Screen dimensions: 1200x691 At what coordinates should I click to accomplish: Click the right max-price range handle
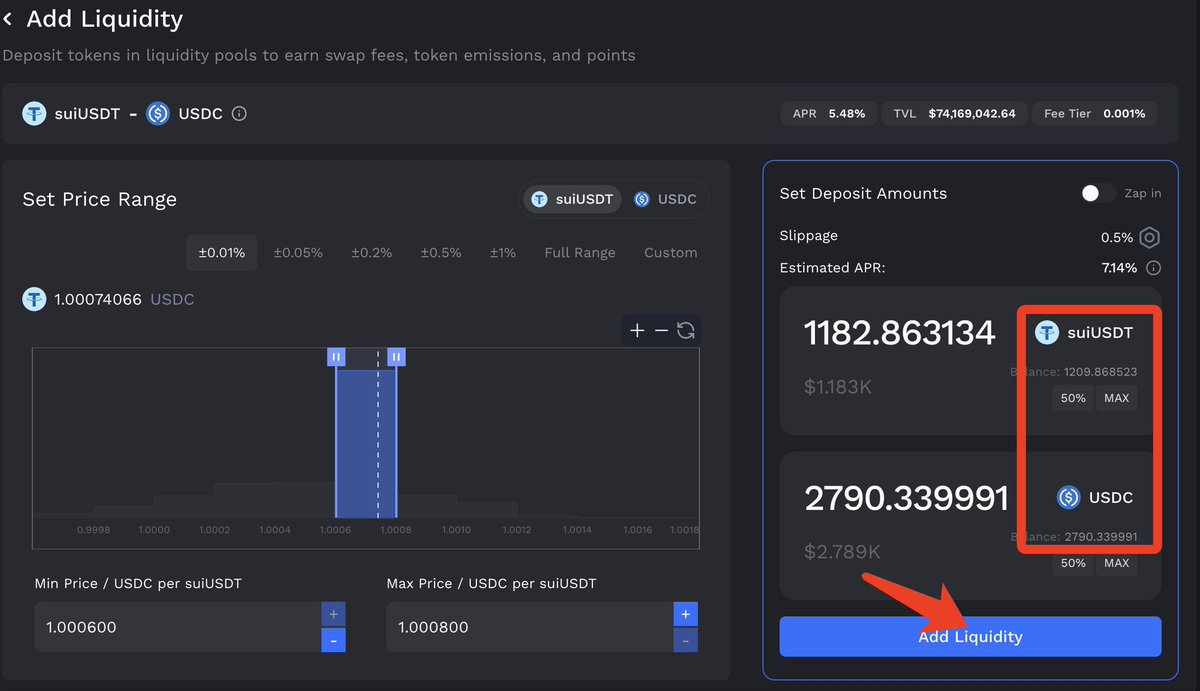[396, 357]
